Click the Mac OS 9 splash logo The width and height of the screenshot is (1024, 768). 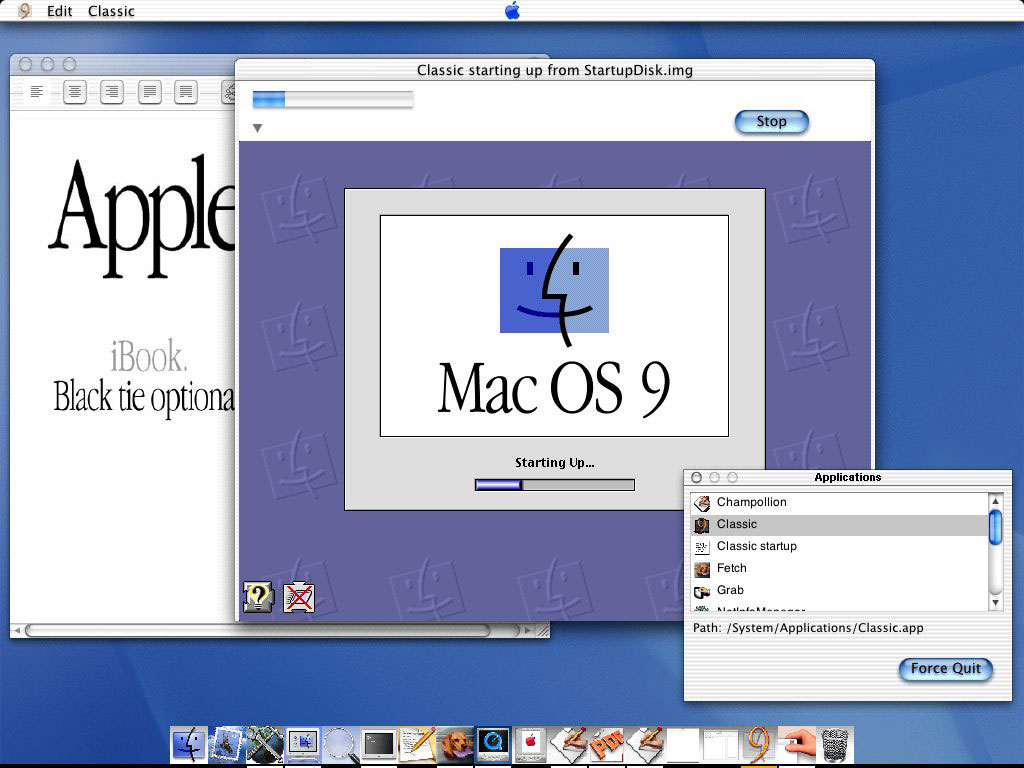pyautogui.click(x=554, y=326)
